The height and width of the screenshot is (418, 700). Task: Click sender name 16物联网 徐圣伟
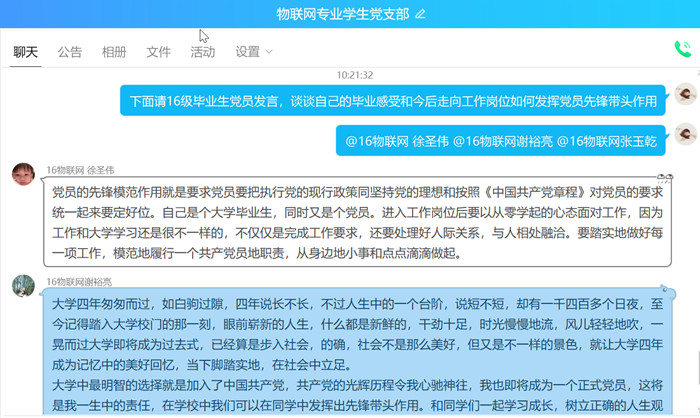77,169
